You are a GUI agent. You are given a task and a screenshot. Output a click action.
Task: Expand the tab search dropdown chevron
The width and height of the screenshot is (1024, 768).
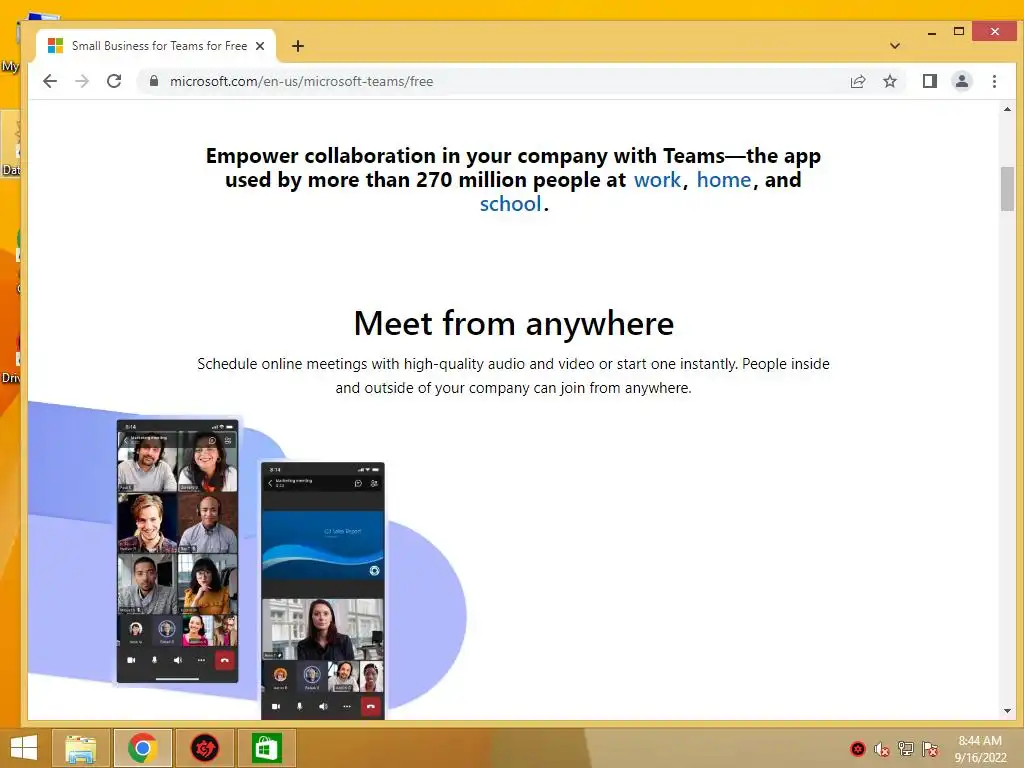[x=895, y=46]
